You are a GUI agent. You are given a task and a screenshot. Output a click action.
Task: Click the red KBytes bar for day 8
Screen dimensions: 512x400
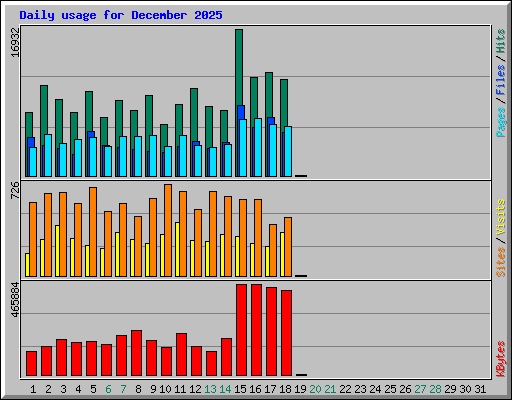point(136,353)
